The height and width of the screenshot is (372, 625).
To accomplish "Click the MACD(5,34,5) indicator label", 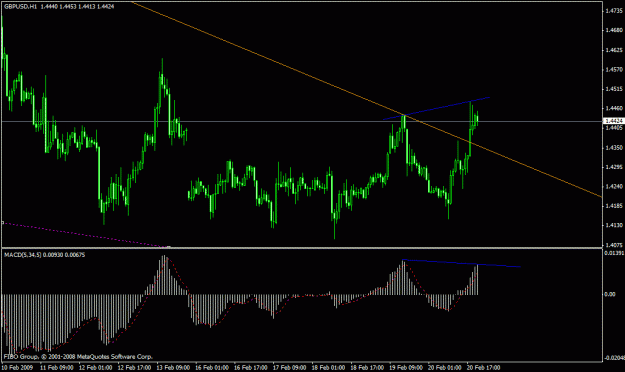I will tap(44, 255).
